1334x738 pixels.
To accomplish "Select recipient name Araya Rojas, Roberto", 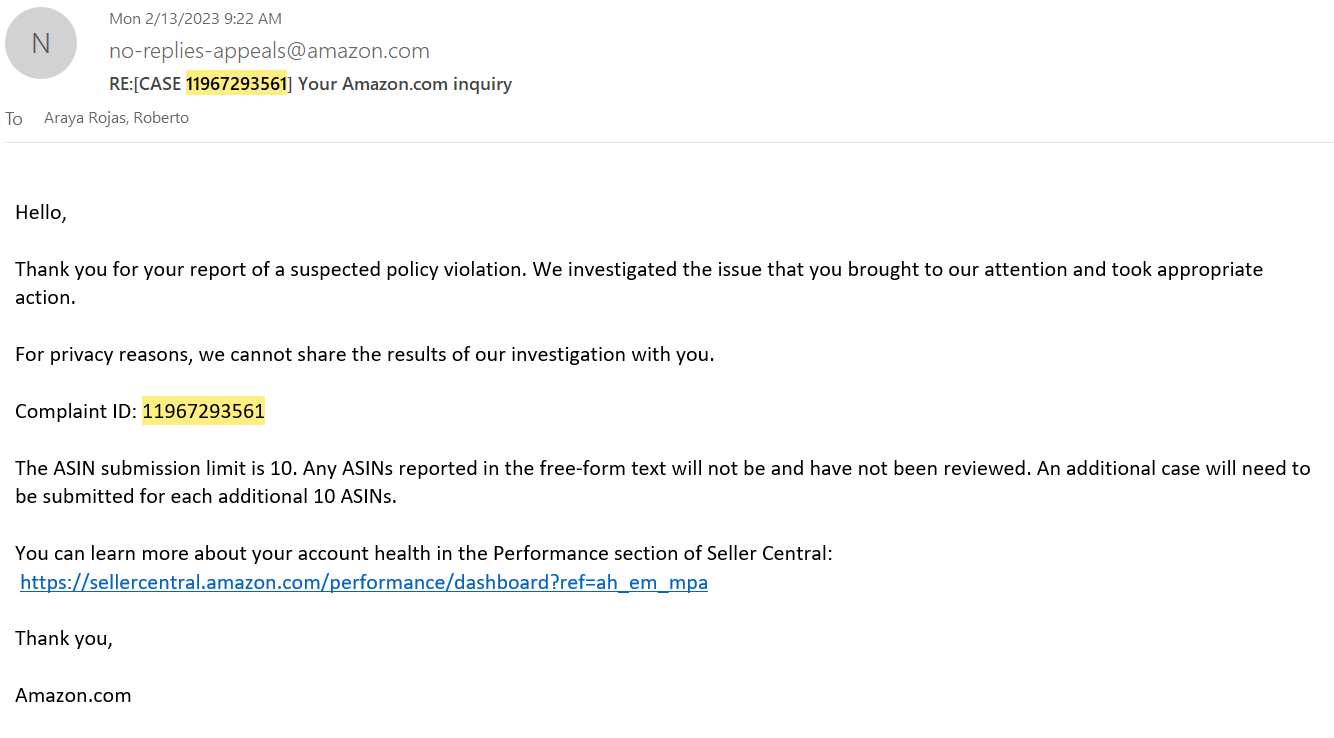I will (x=116, y=118).
